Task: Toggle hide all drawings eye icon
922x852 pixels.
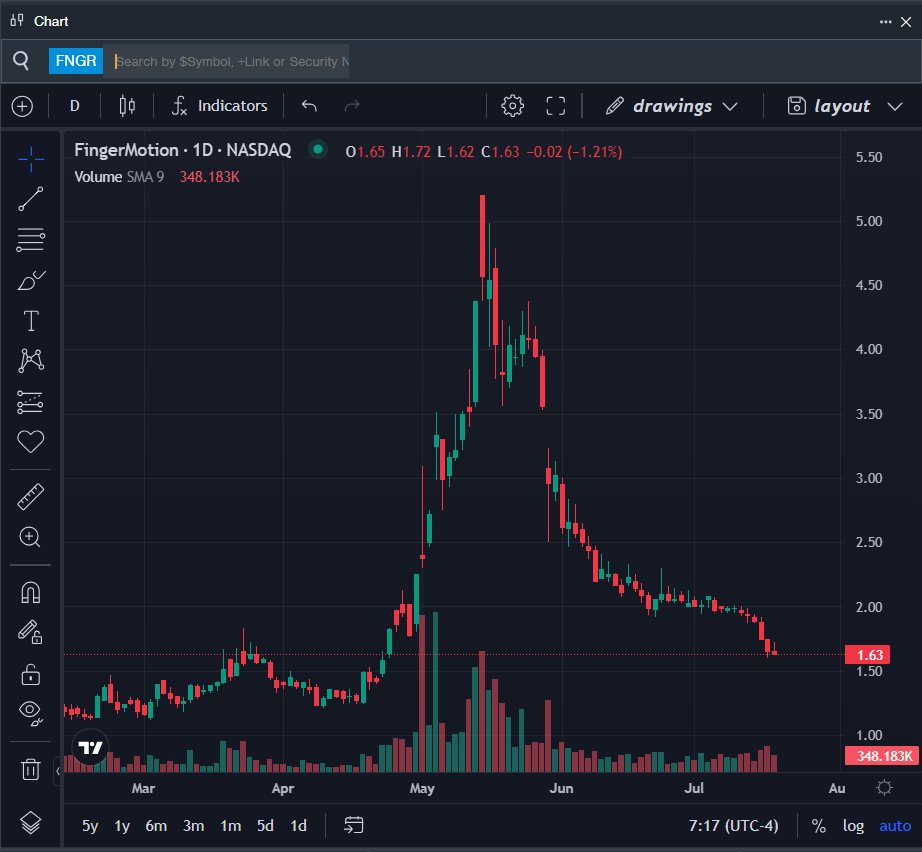Action: coord(31,713)
